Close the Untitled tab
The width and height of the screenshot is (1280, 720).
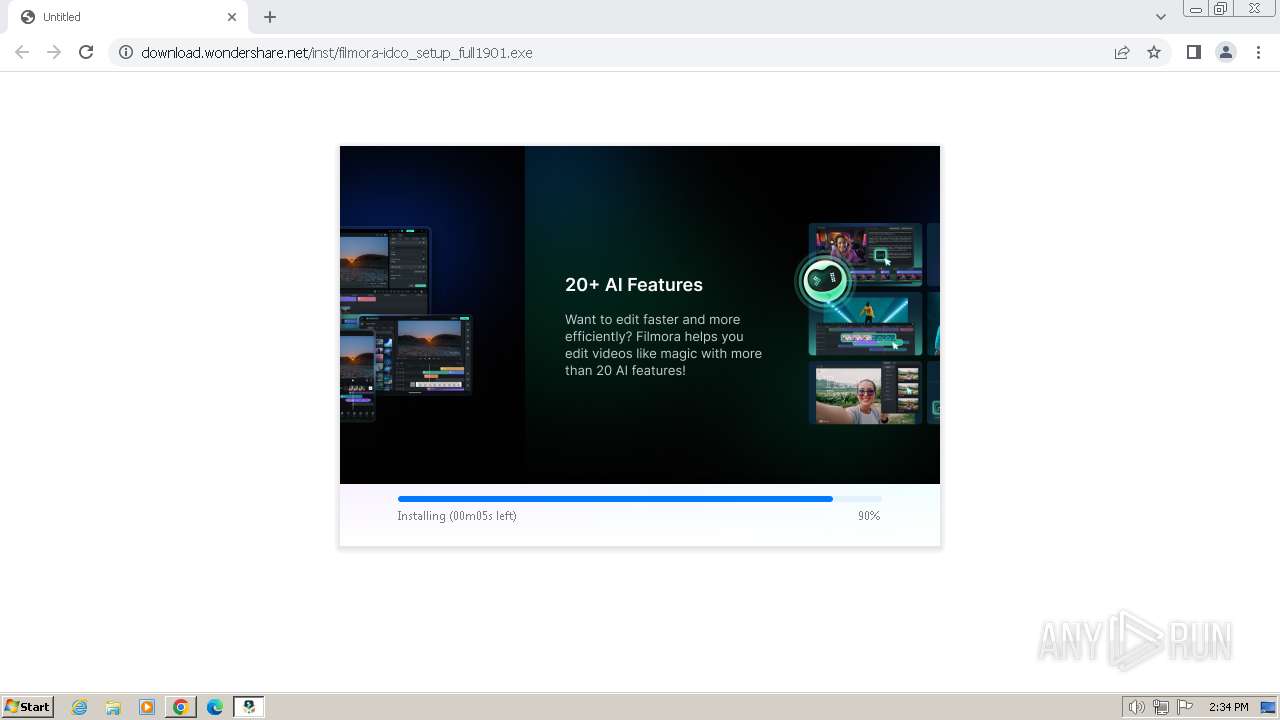(x=232, y=17)
